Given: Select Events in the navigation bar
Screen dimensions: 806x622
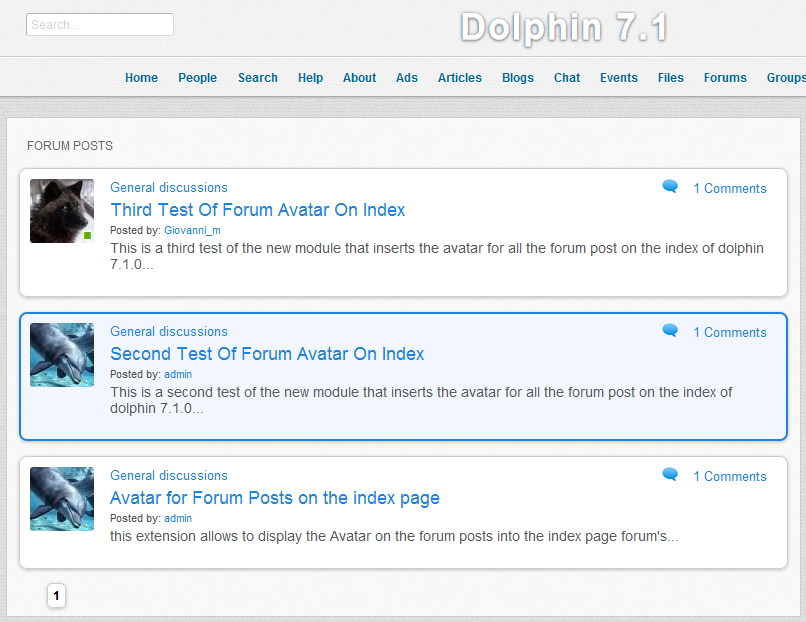Looking at the screenshot, I should pyautogui.click(x=618, y=78).
